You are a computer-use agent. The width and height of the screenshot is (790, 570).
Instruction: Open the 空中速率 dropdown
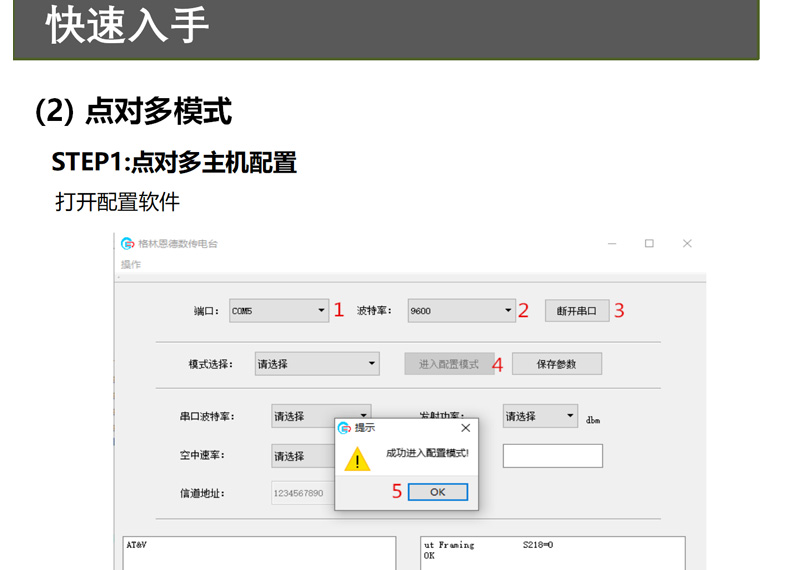303,456
